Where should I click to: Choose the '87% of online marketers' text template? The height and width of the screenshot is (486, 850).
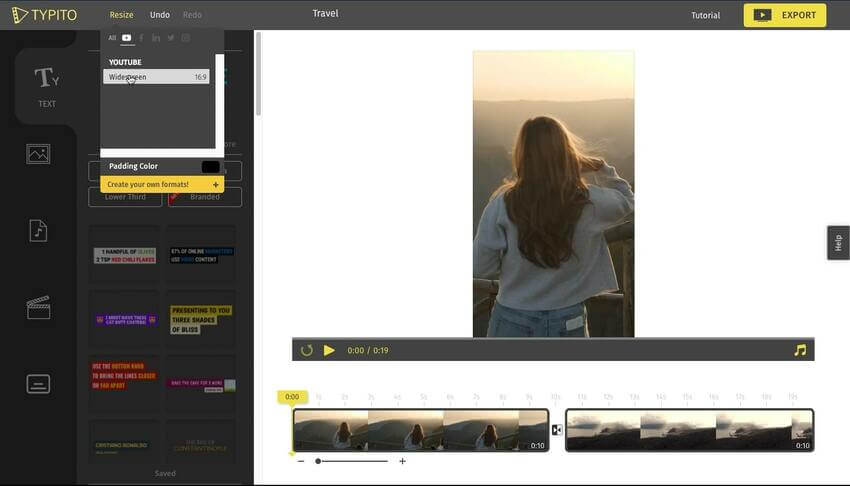201,255
